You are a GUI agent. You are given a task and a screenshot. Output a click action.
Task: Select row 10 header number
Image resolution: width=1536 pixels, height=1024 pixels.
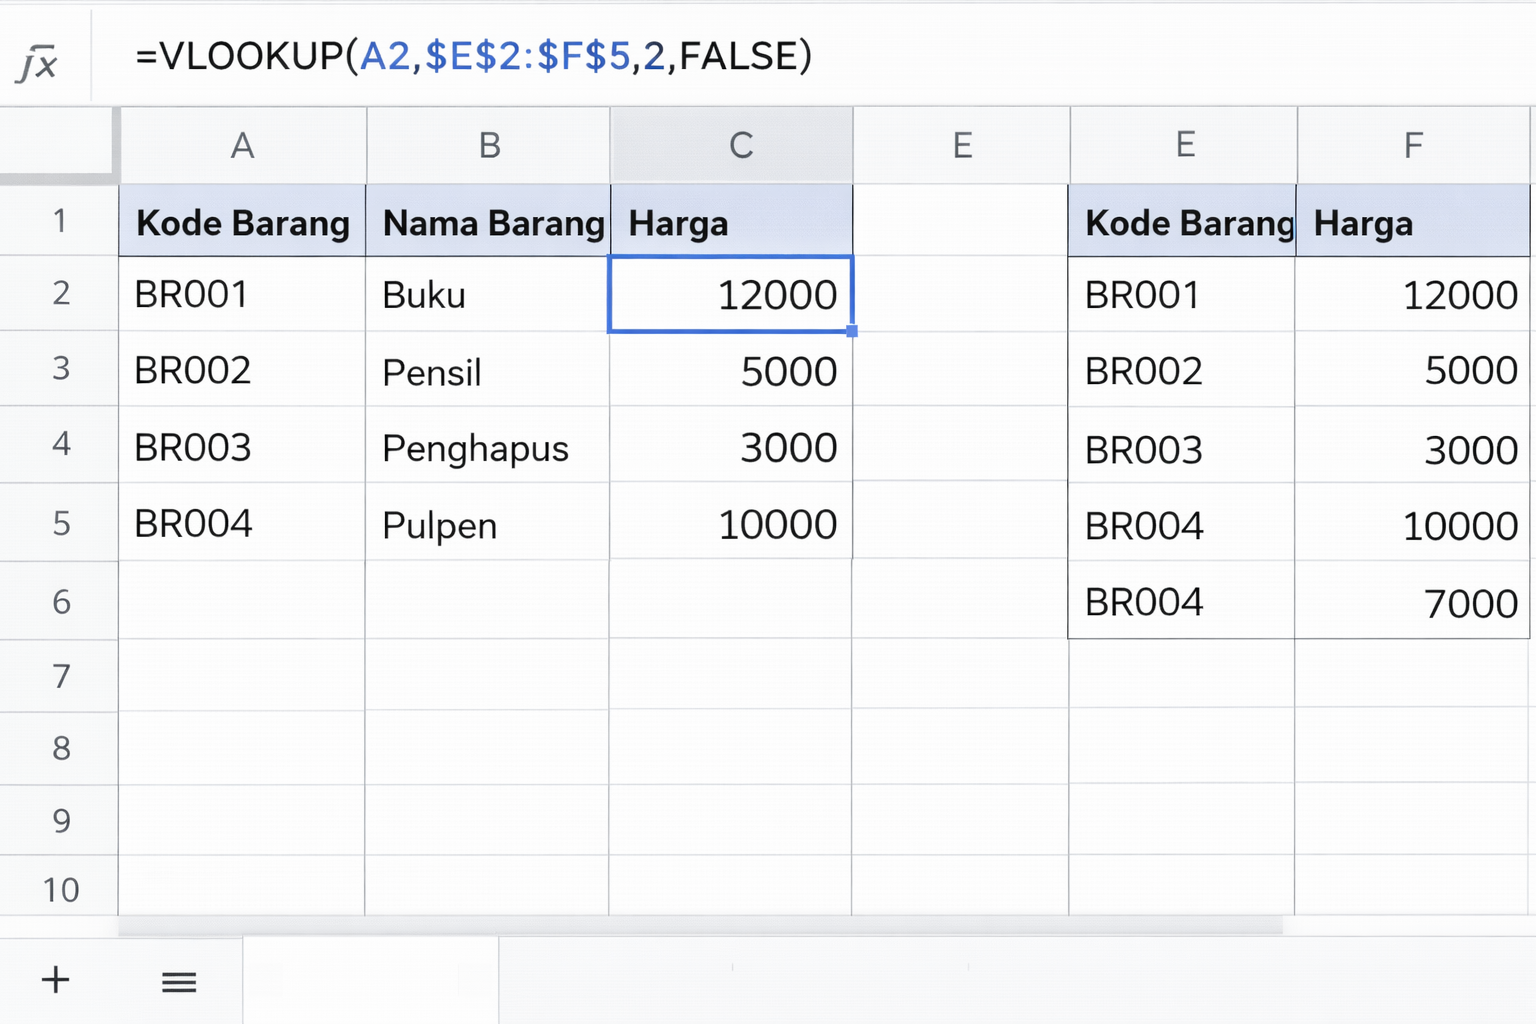point(60,889)
